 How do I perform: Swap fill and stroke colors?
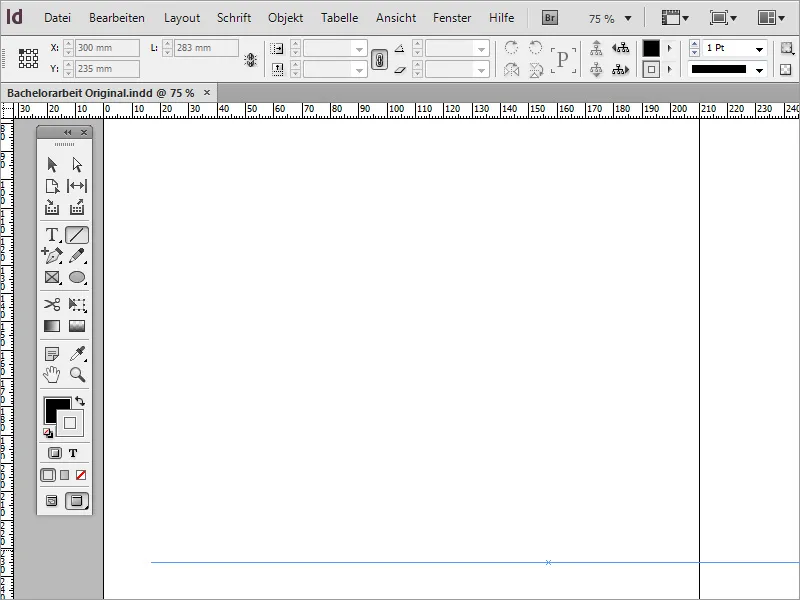coord(80,401)
